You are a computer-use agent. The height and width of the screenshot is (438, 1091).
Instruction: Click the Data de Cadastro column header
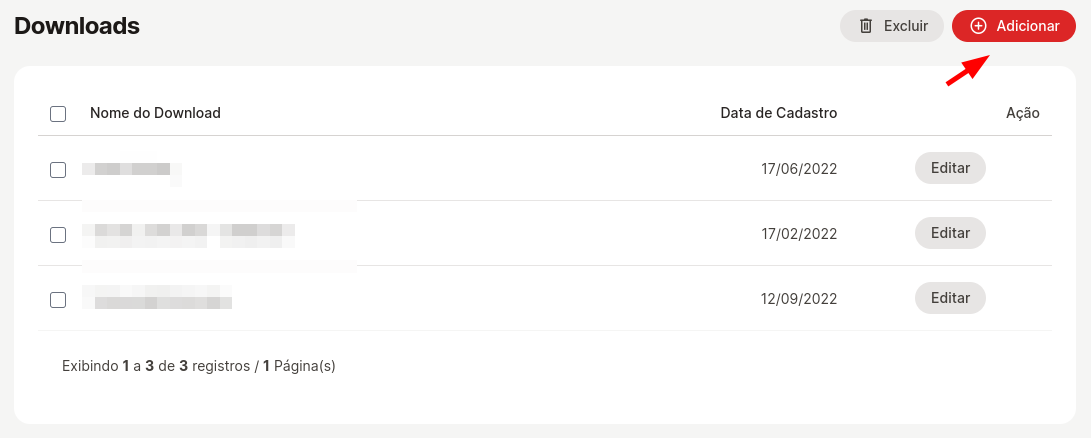[779, 113]
